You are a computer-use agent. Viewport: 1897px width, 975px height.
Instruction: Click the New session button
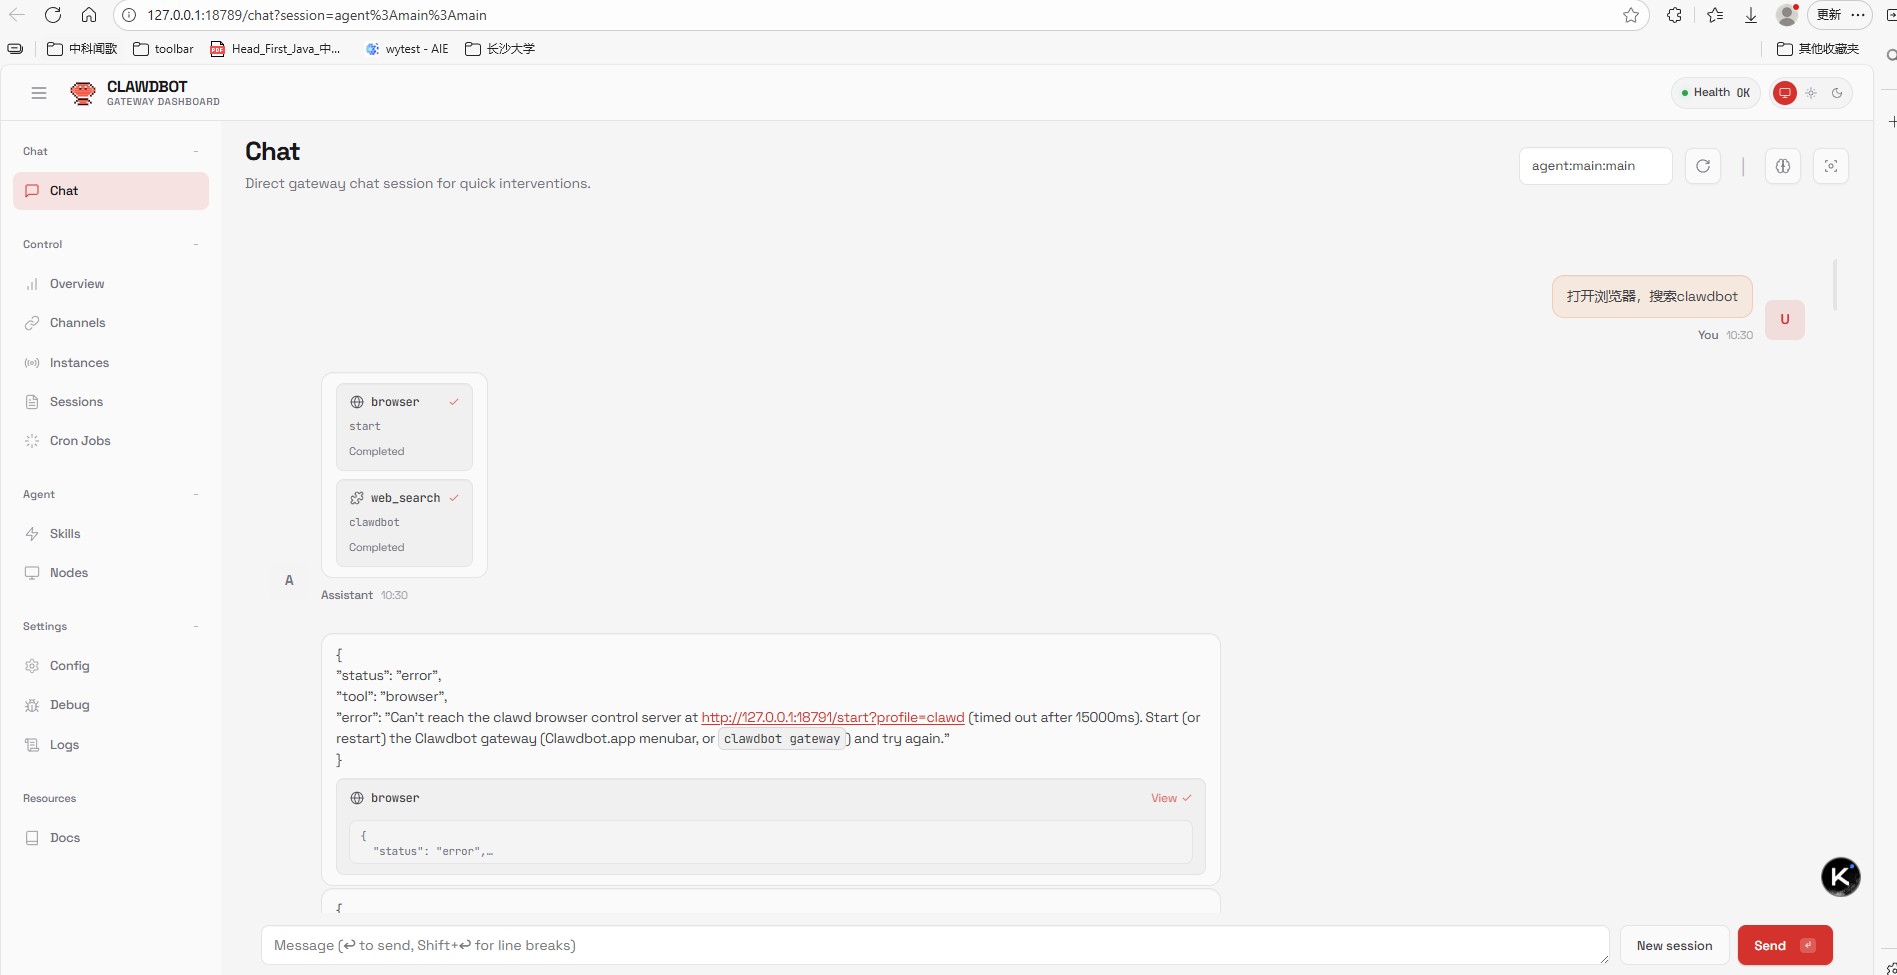[1674, 945]
